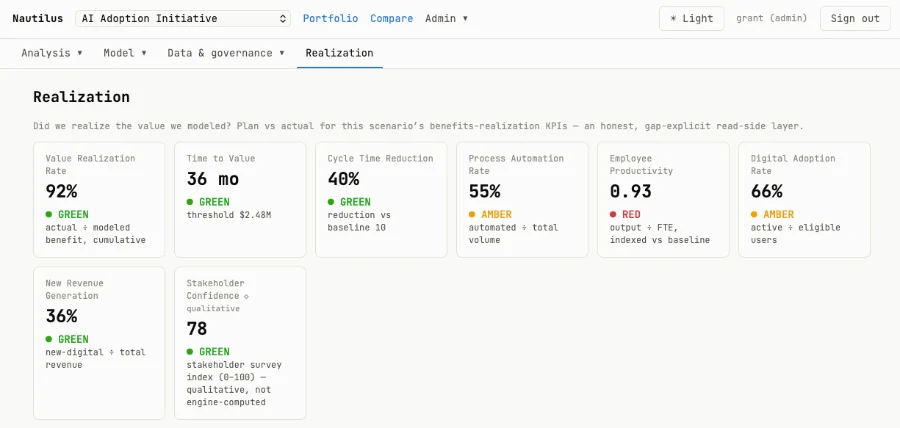Click the 'reduction vs baseline 10' description
The image size is (900, 428).
(359, 221)
